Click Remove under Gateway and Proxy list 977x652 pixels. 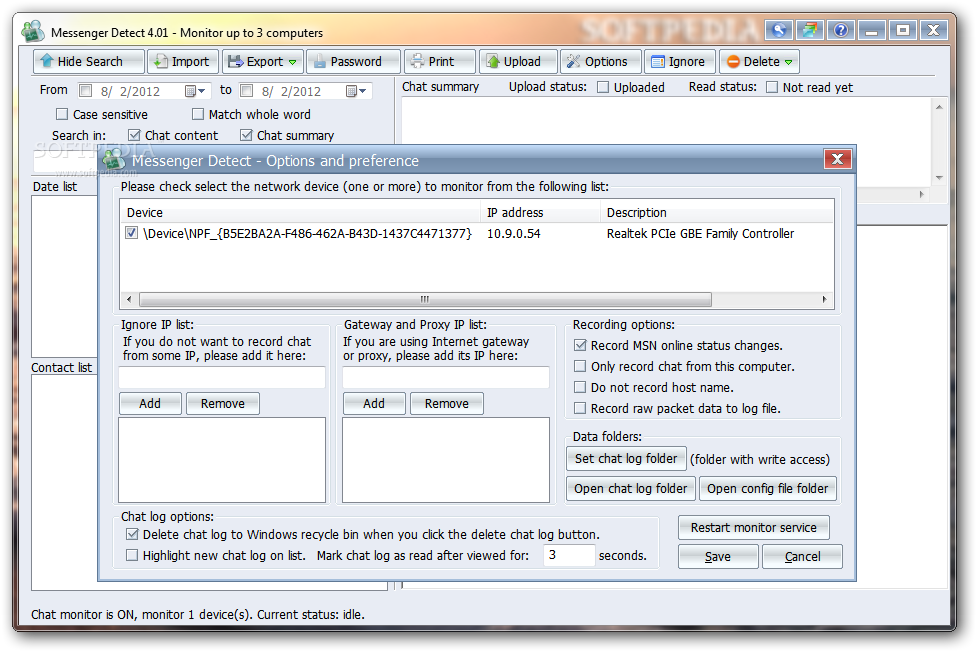447,403
